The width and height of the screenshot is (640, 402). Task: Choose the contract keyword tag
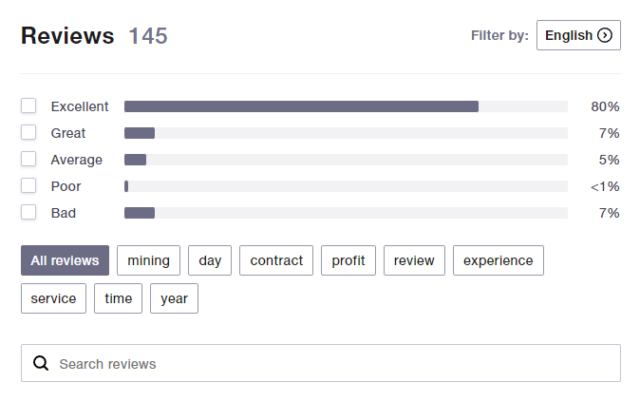coord(276,260)
